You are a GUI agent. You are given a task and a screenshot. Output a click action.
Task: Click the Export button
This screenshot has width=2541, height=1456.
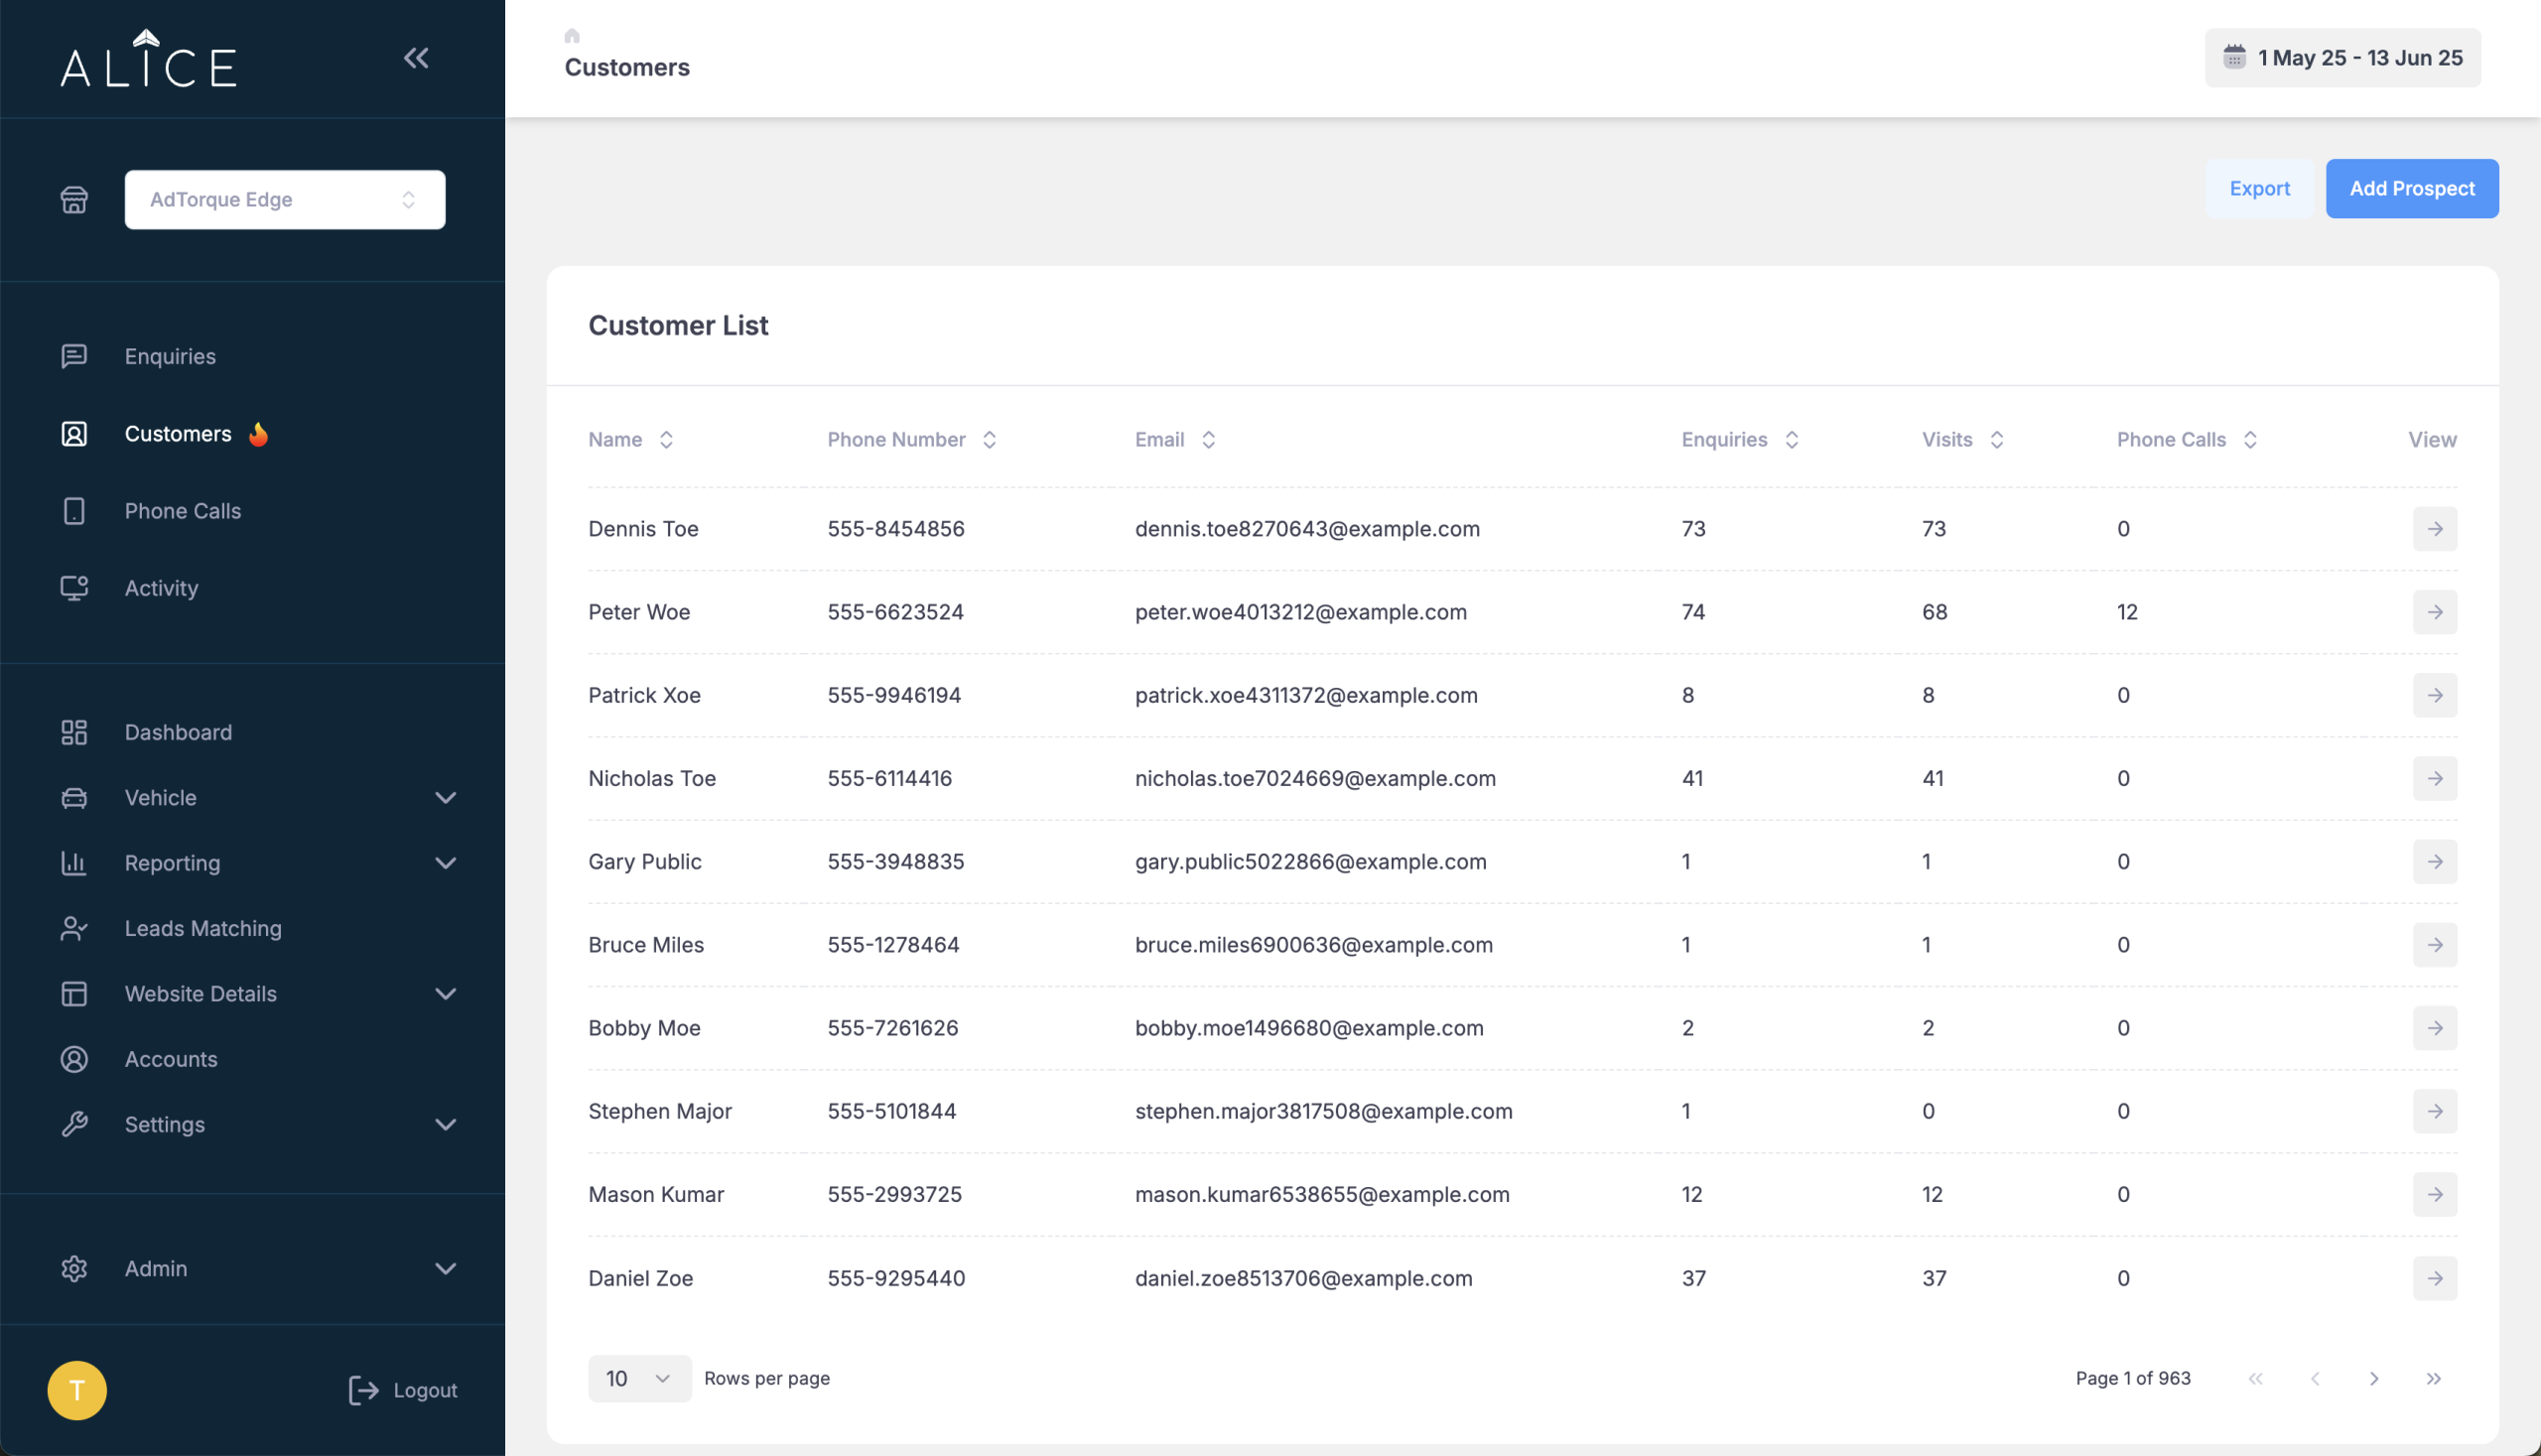pyautogui.click(x=2259, y=188)
